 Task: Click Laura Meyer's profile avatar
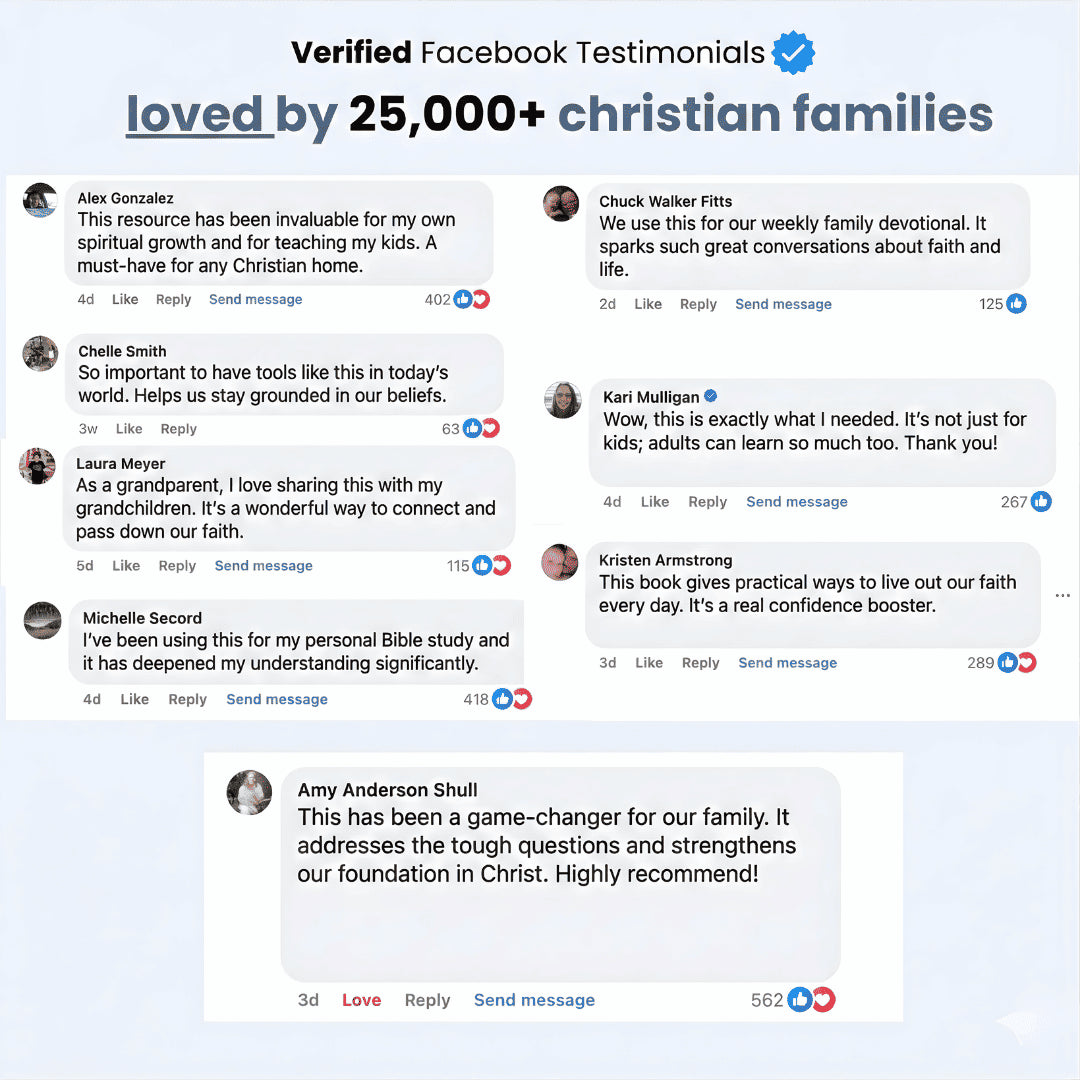pos(38,466)
